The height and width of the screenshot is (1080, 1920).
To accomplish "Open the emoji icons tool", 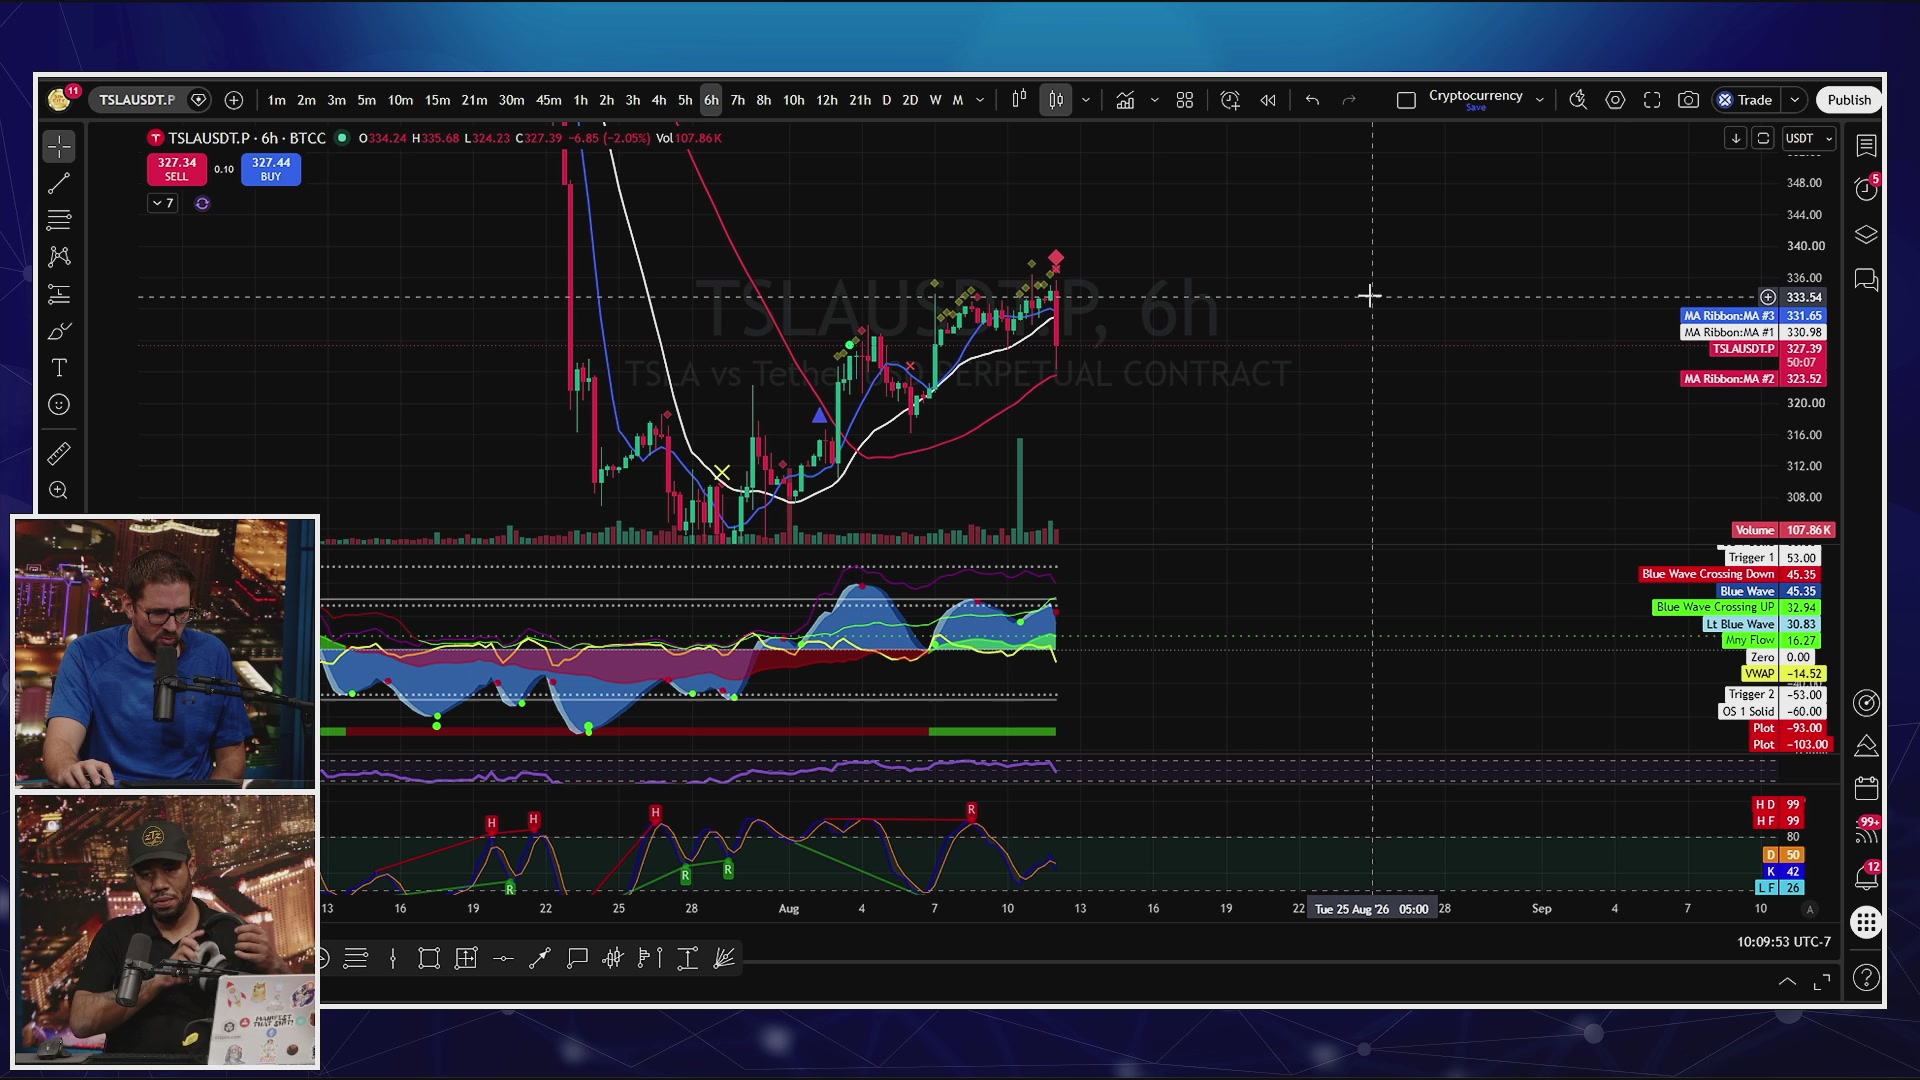I will click(x=59, y=405).
